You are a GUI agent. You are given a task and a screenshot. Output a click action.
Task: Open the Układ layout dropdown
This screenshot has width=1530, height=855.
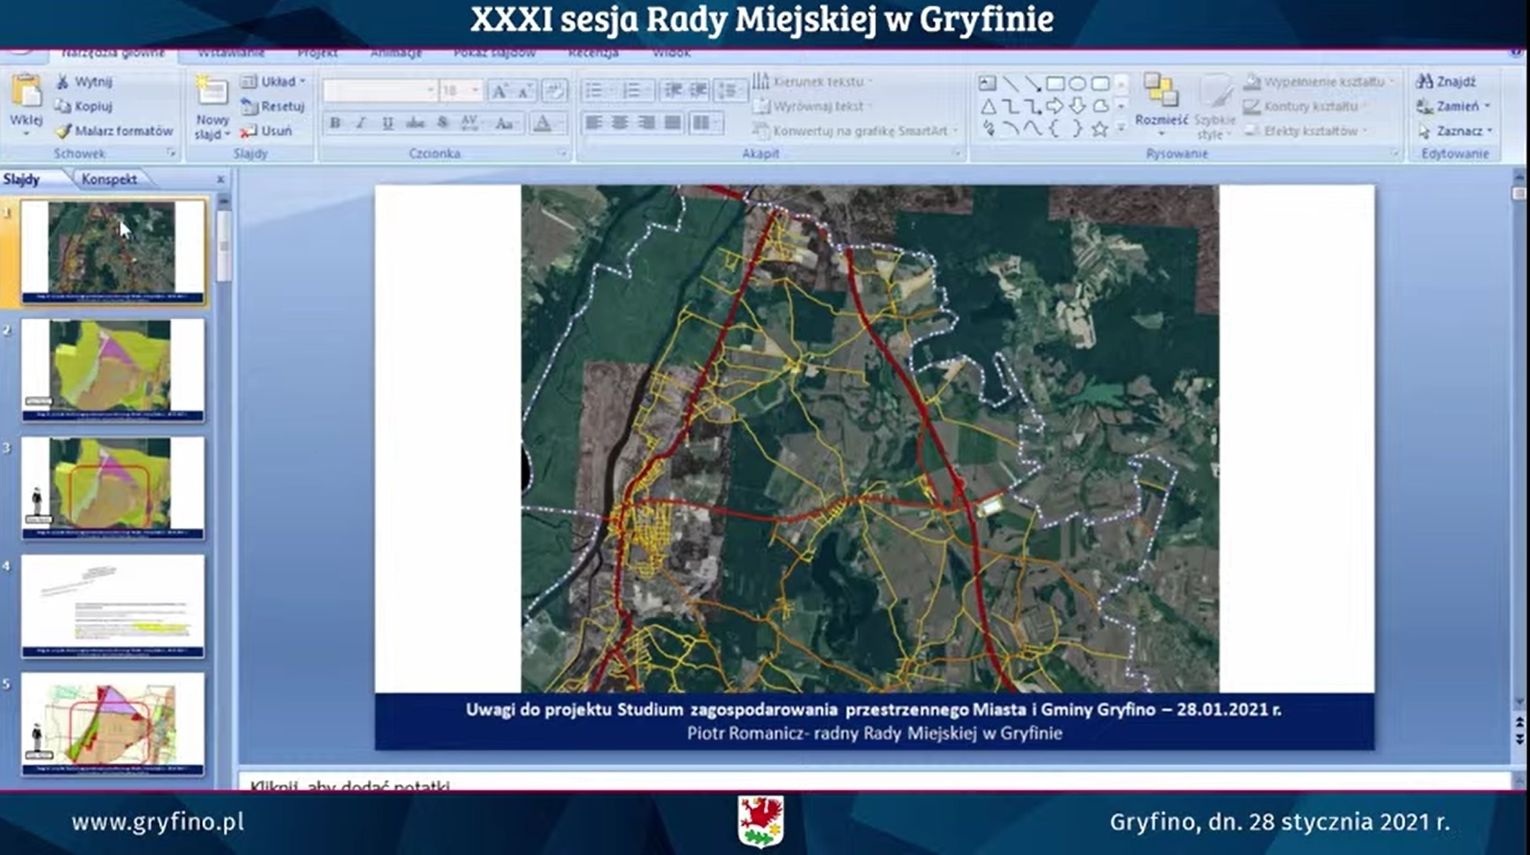click(274, 81)
